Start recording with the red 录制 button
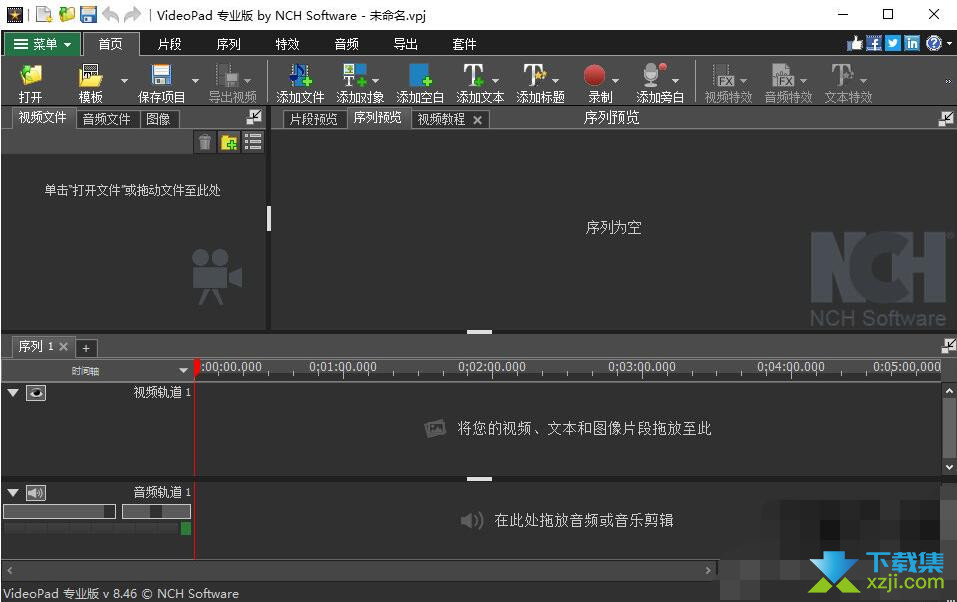Viewport: 957px width, 602px height. coord(594,76)
